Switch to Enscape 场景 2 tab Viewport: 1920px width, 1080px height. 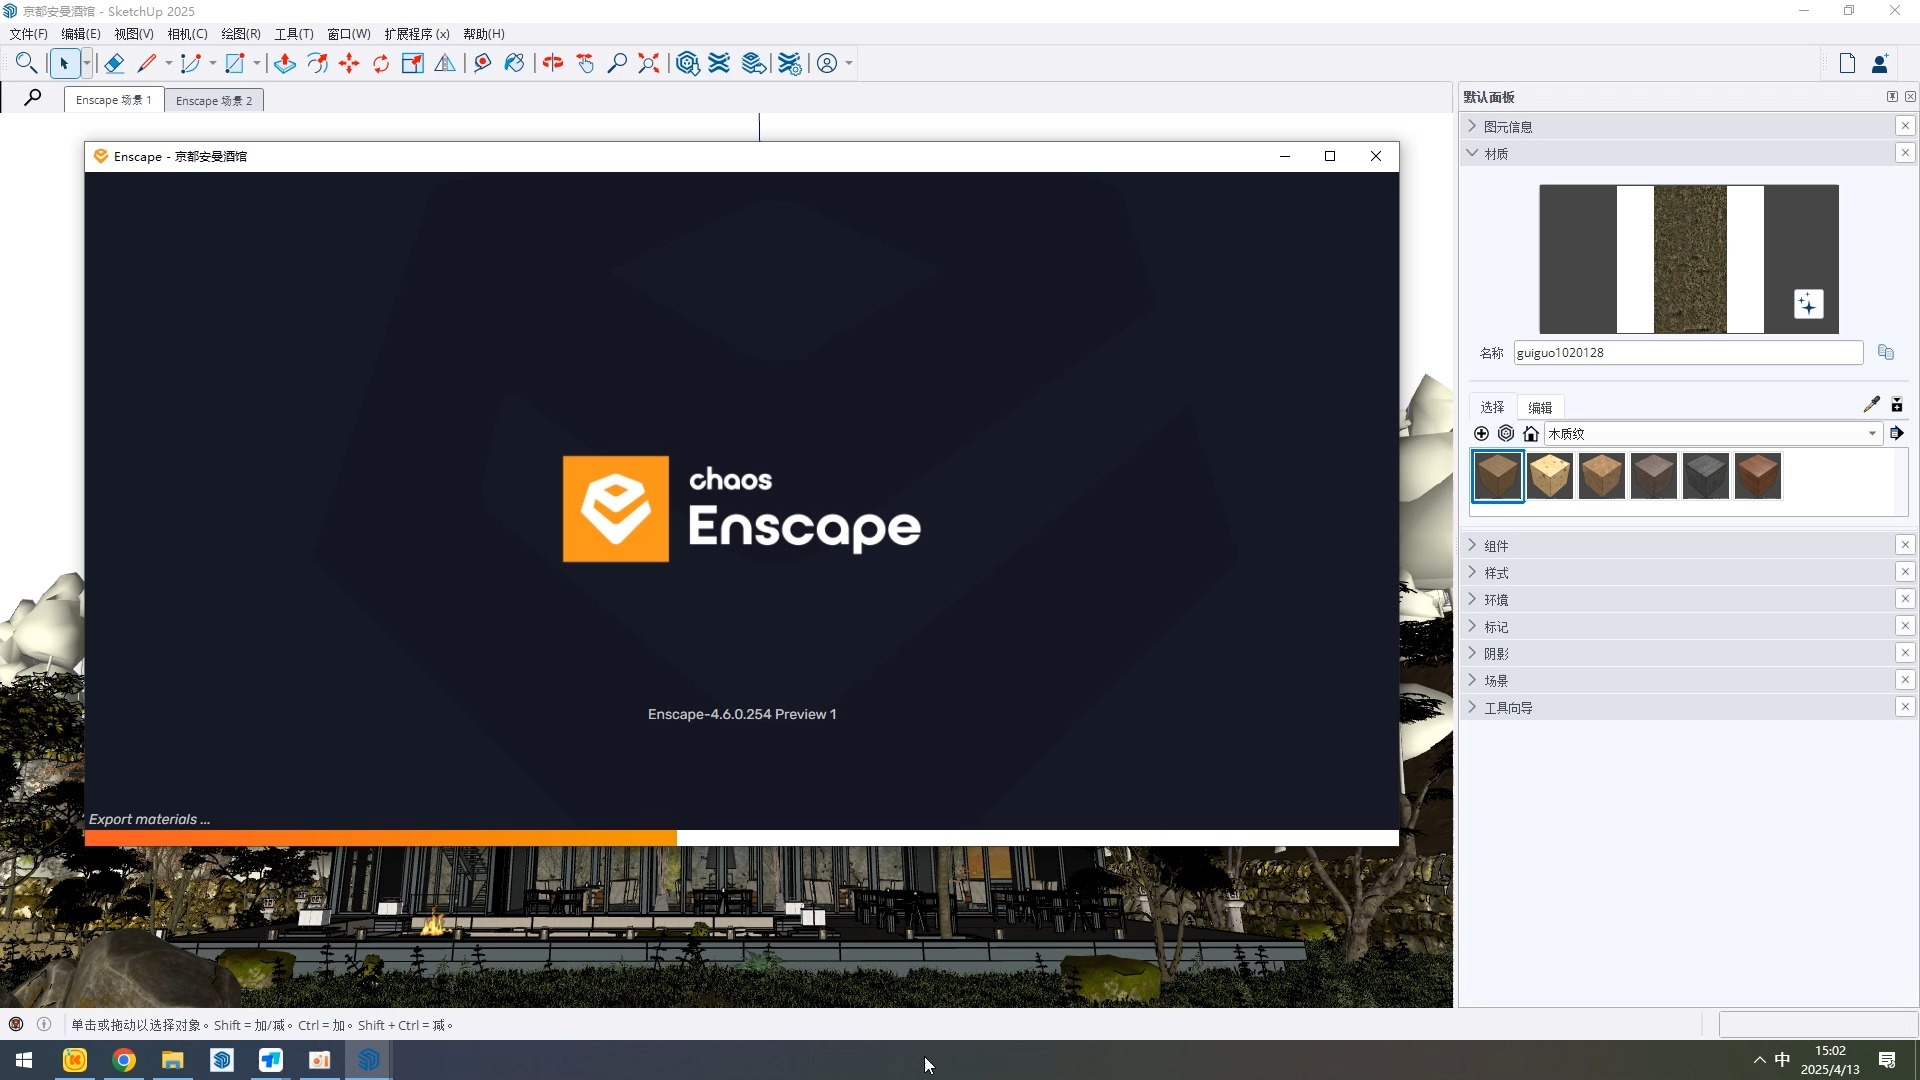click(213, 100)
